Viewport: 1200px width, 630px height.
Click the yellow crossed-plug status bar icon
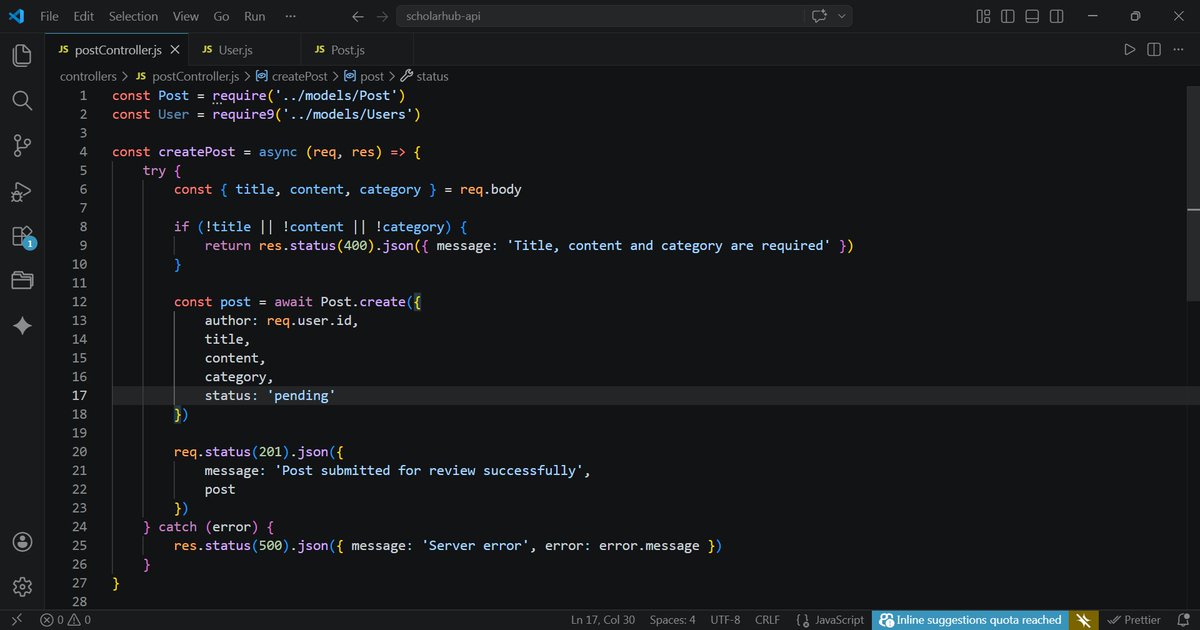coord(1083,620)
